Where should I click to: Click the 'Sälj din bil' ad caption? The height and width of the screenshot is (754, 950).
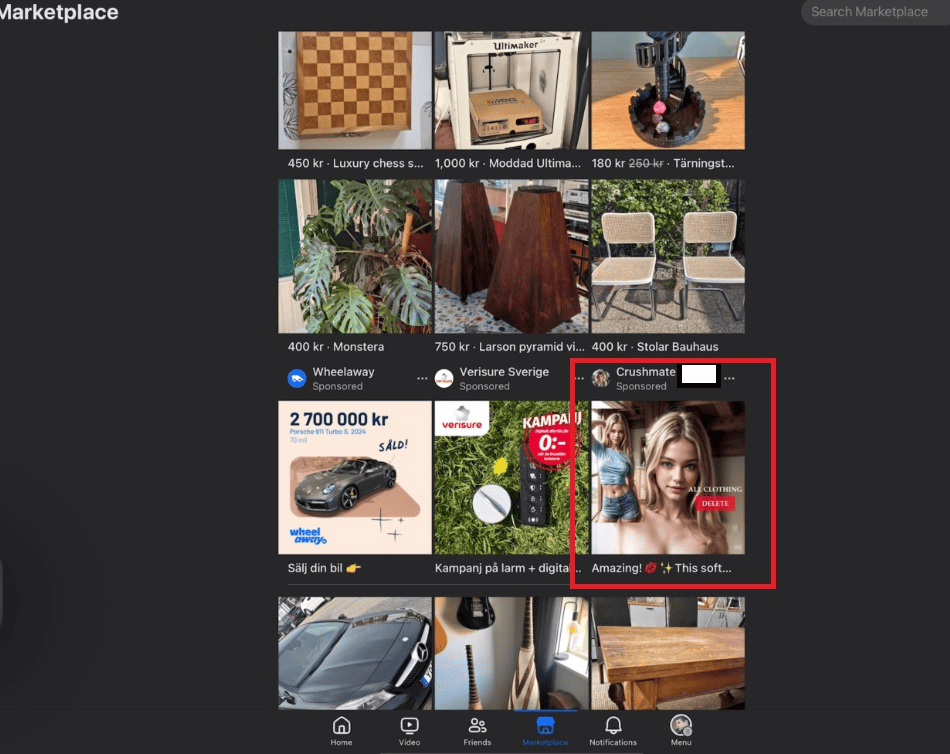(x=324, y=568)
